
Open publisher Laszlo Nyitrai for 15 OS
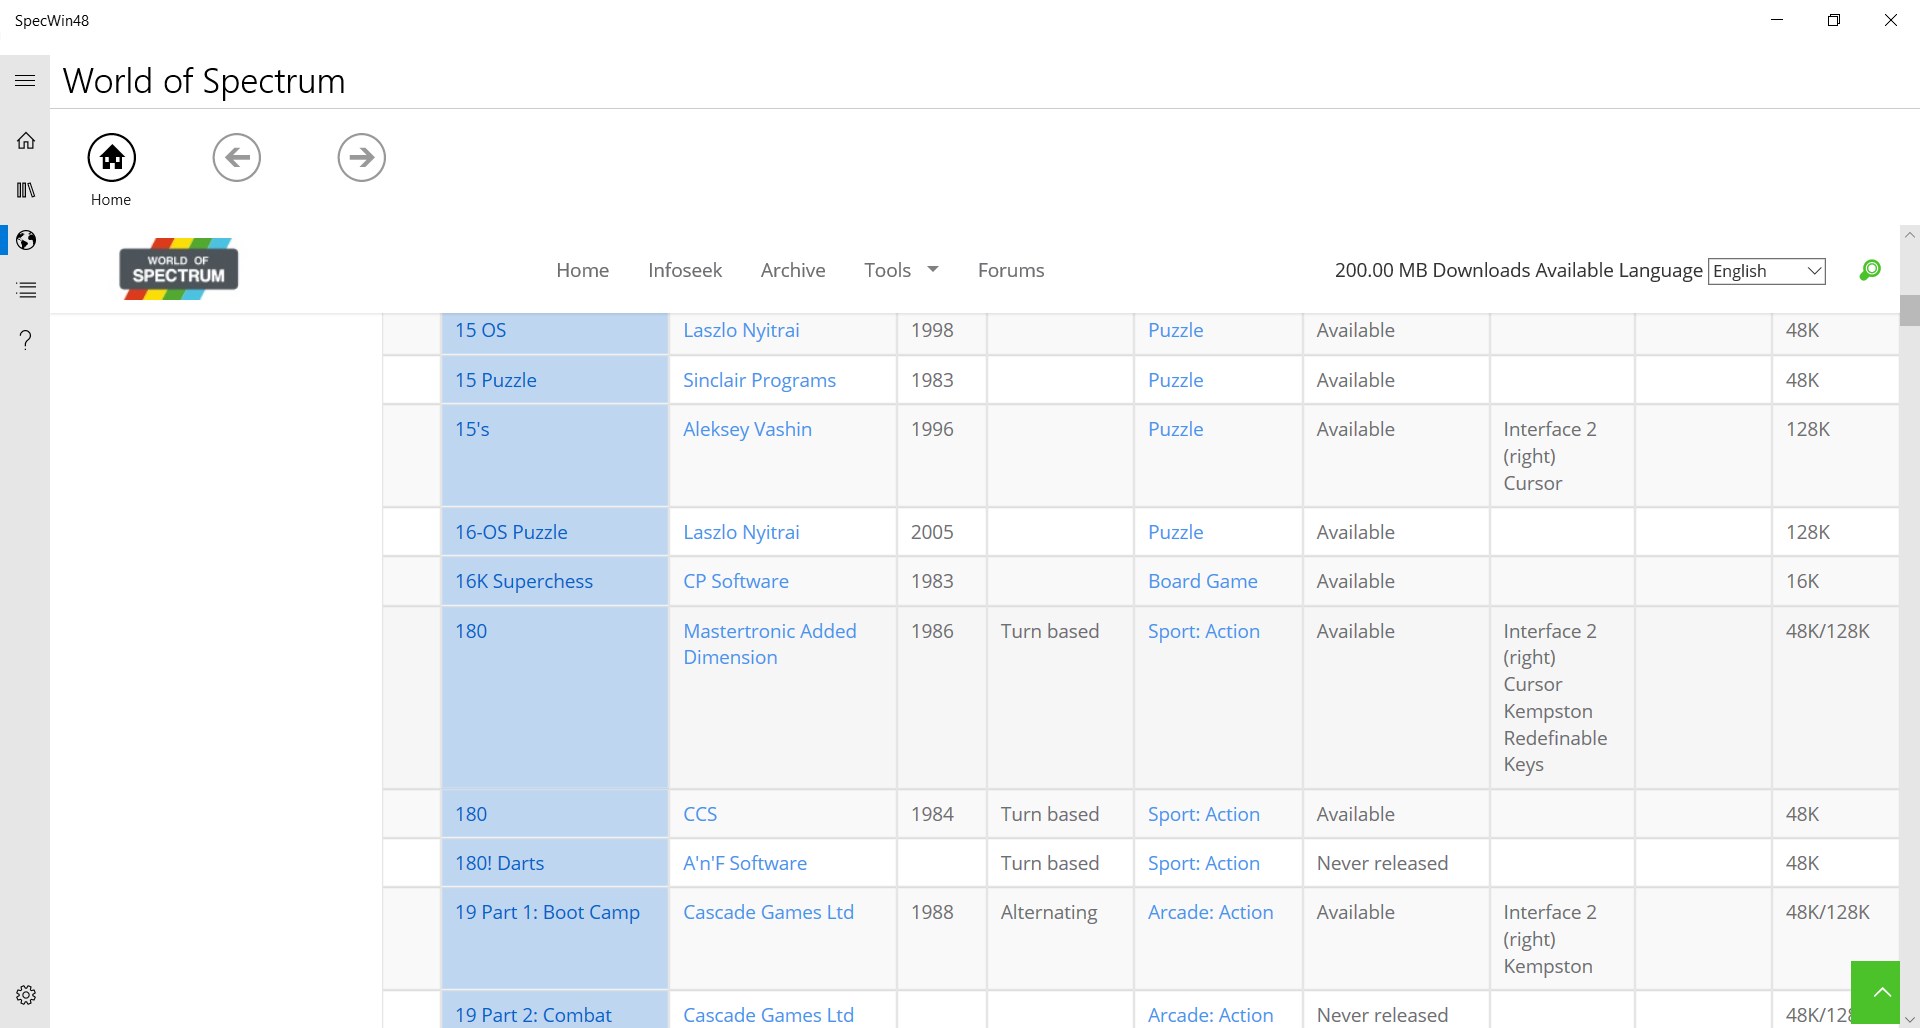pos(741,330)
